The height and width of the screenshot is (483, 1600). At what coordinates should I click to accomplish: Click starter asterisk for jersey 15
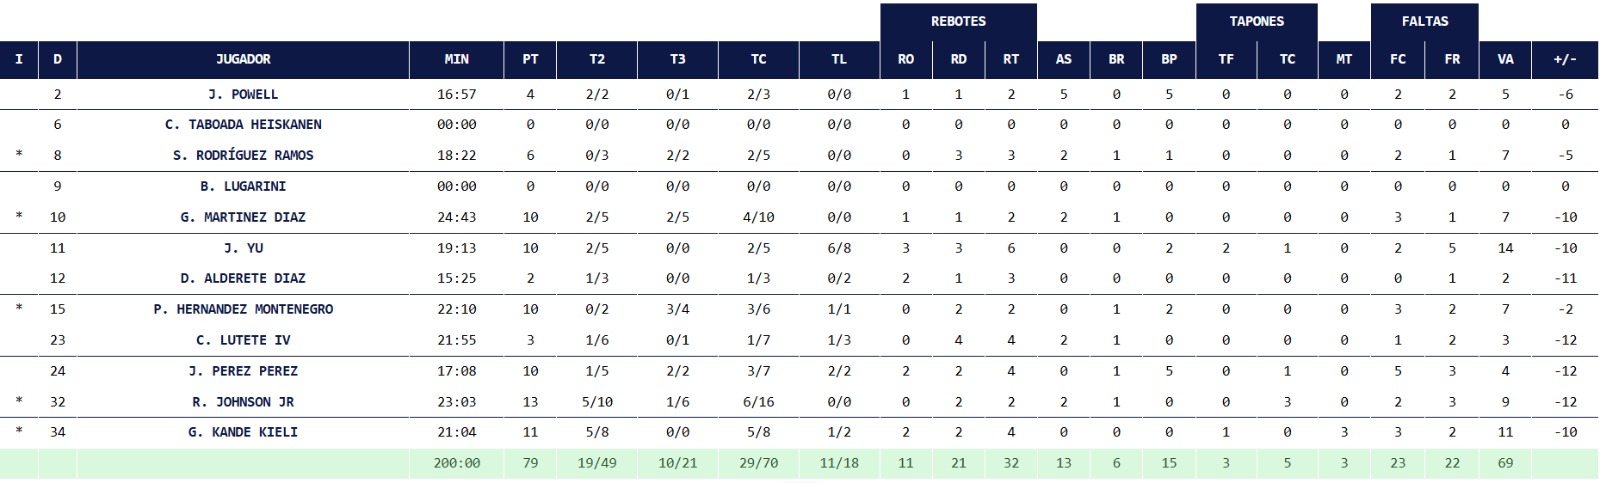pos(19,309)
